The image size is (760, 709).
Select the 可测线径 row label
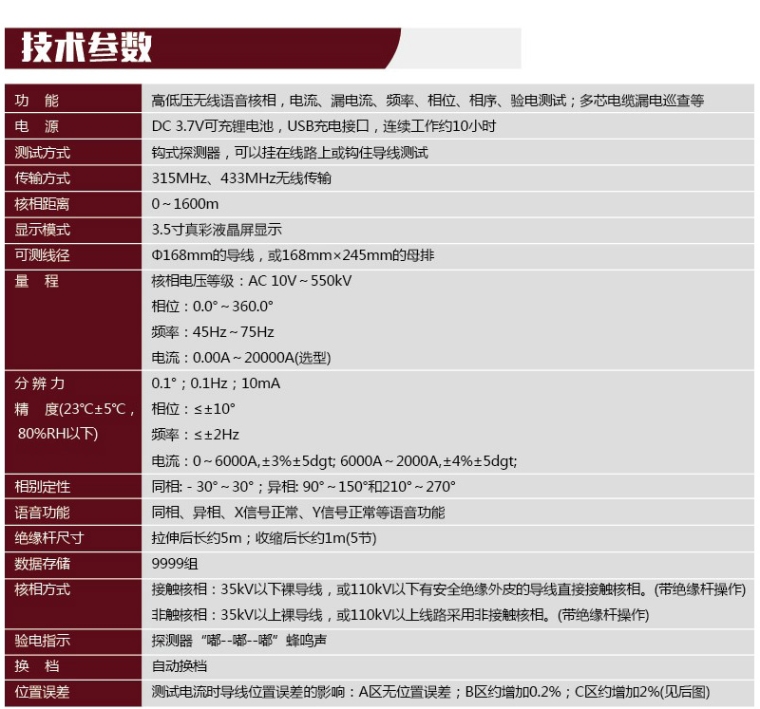tap(42, 255)
